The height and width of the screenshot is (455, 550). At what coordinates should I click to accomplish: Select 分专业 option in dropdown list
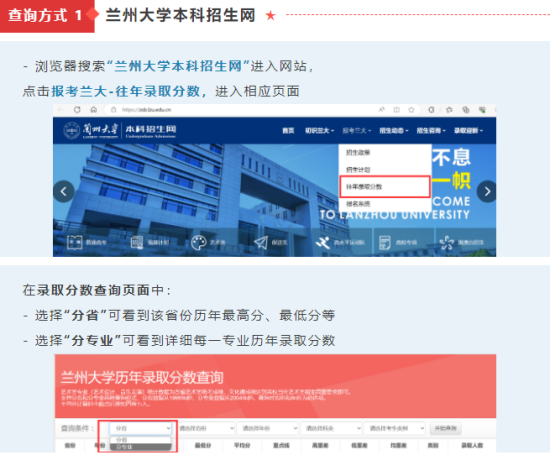coord(140,447)
